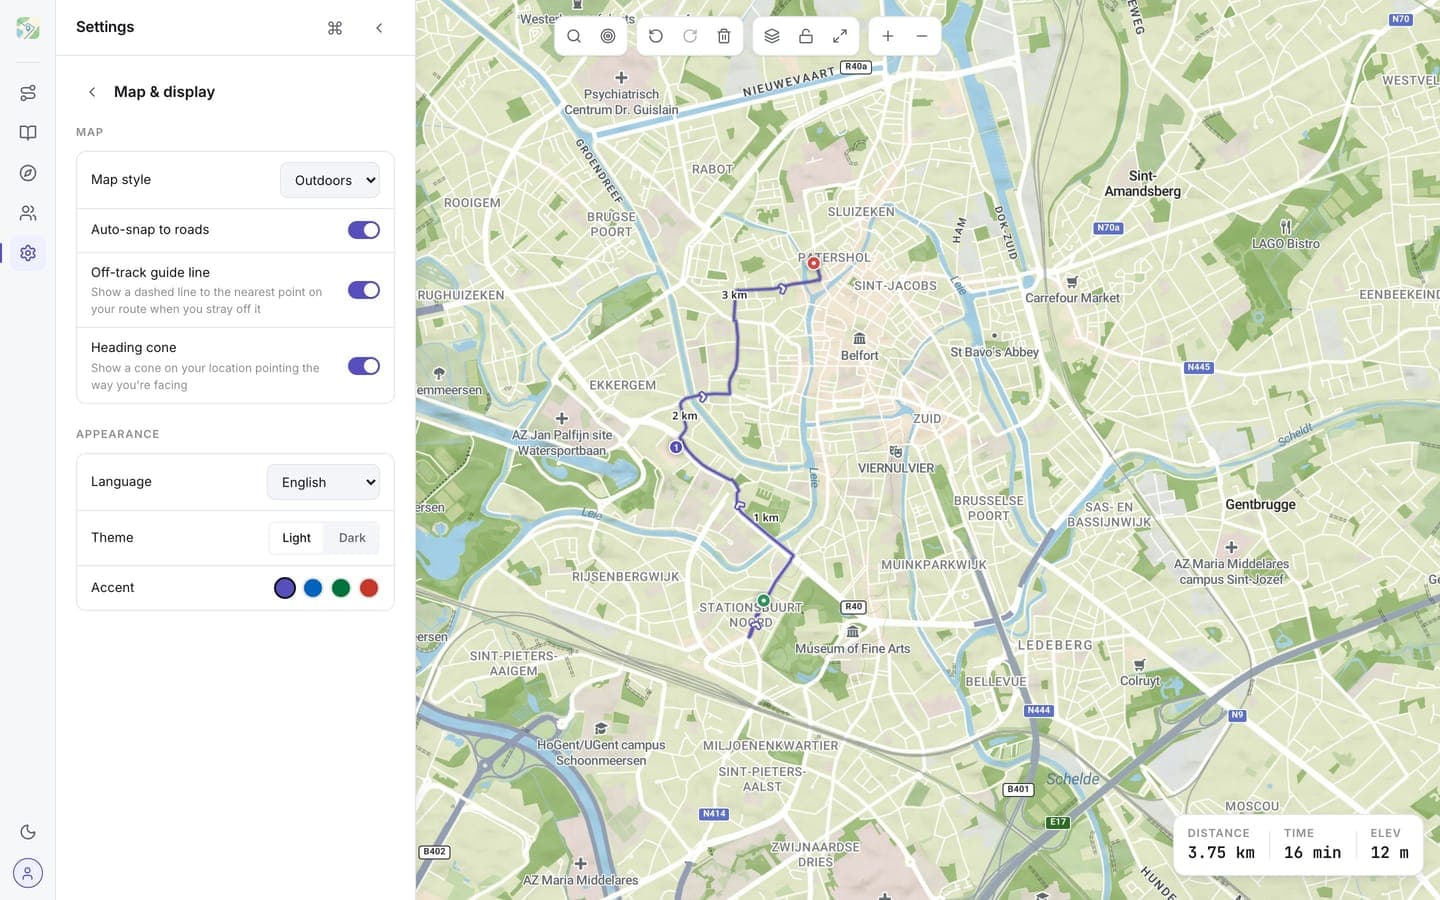Click the map search magnifier
Image resolution: width=1440 pixels, height=900 pixels.
coord(574,36)
